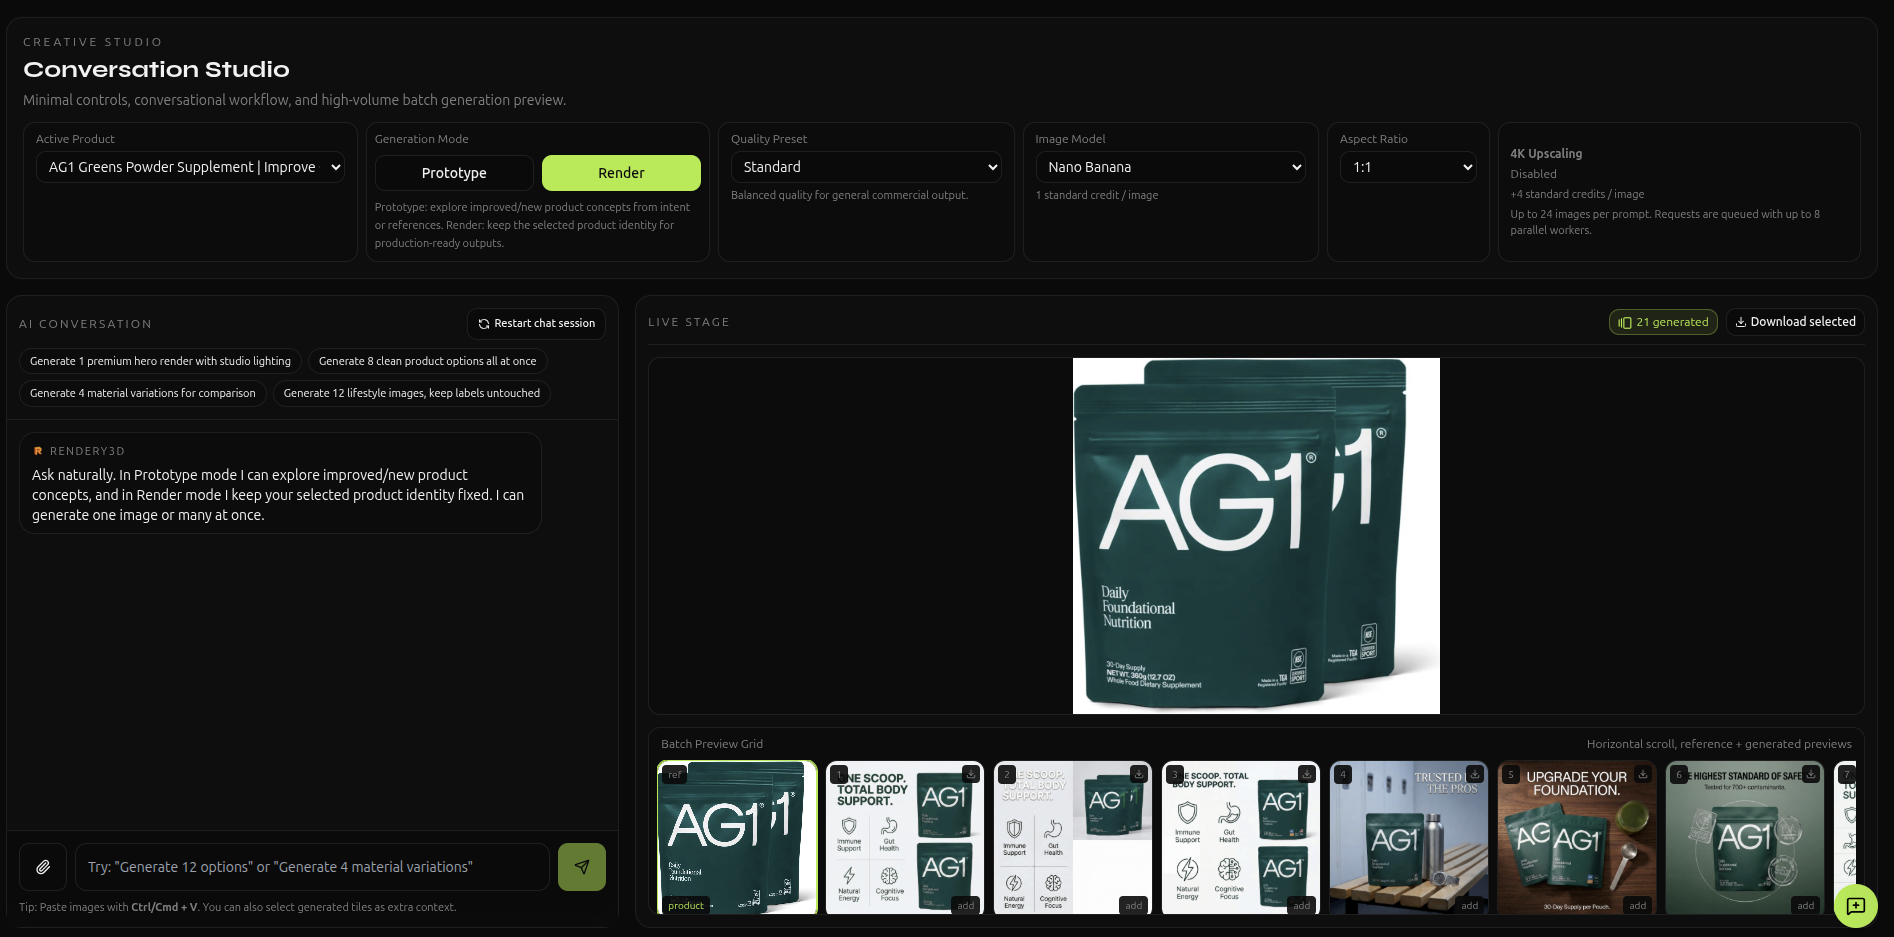Select preview thumbnail 3 with four benefit icons

[x=1241, y=838]
